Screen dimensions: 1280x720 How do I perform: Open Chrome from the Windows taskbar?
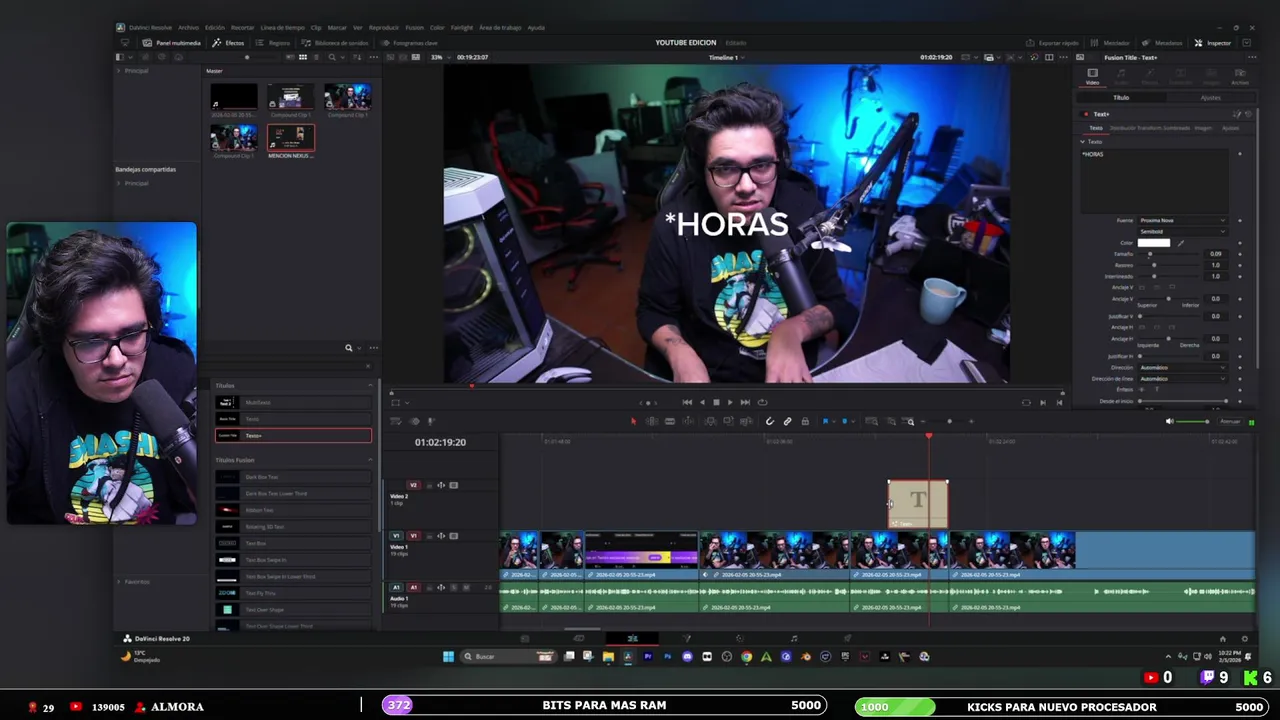[747, 656]
